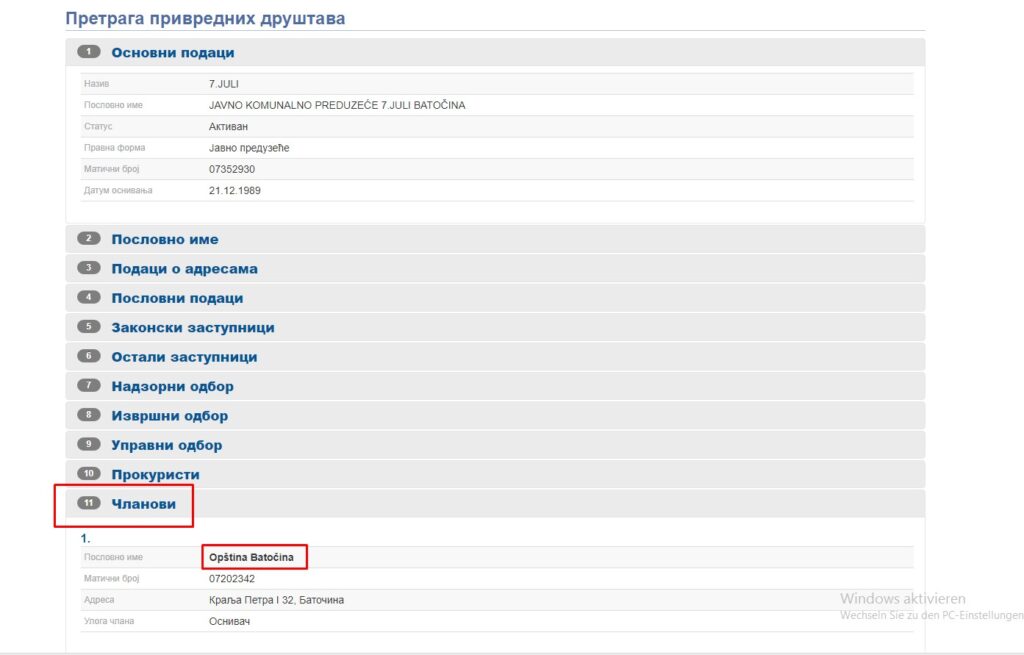
Task: Click the number 7 badge beside Надзорни одбор
Action: [x=89, y=386]
